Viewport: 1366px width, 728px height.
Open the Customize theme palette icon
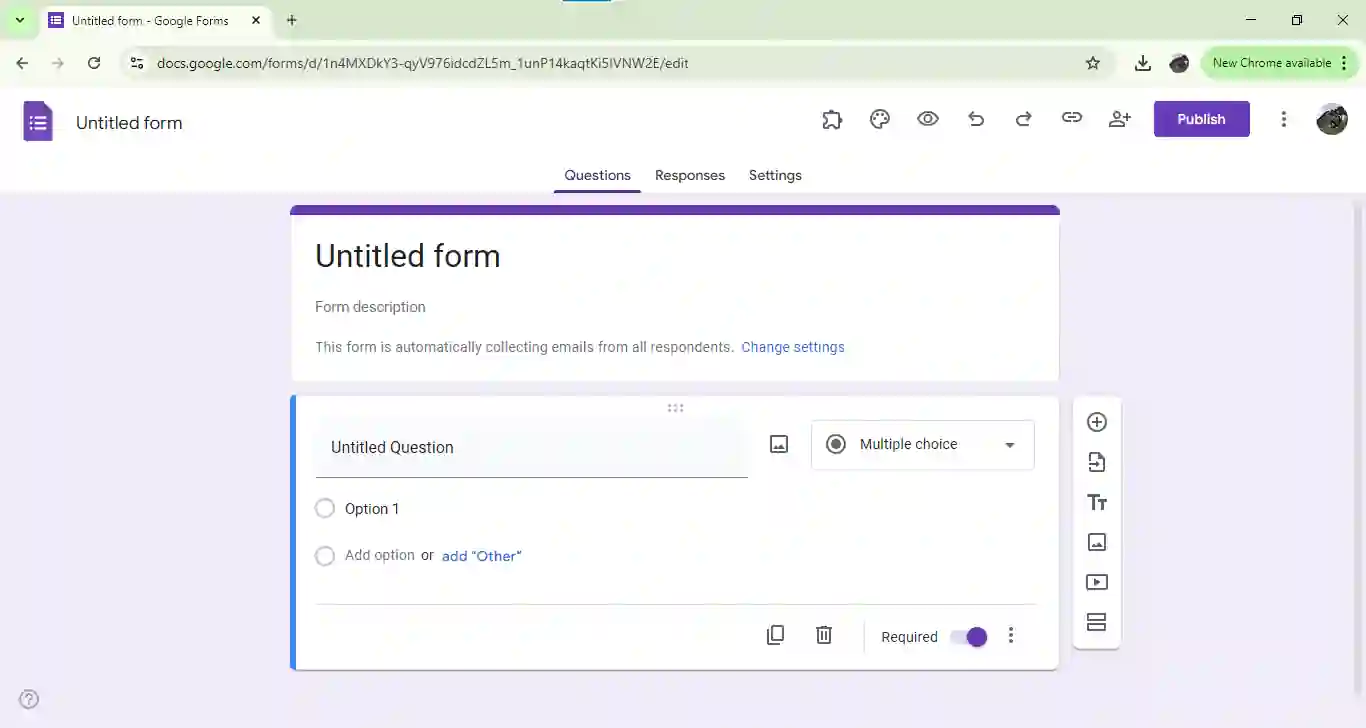880,118
